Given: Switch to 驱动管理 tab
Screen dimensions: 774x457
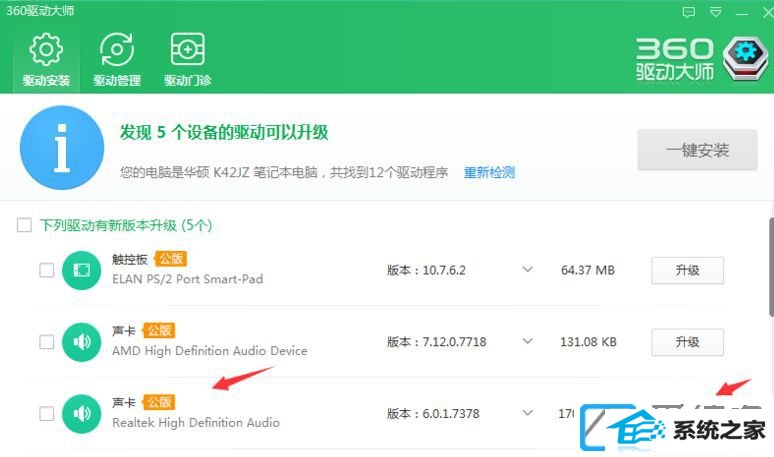Looking at the screenshot, I should point(117,60).
